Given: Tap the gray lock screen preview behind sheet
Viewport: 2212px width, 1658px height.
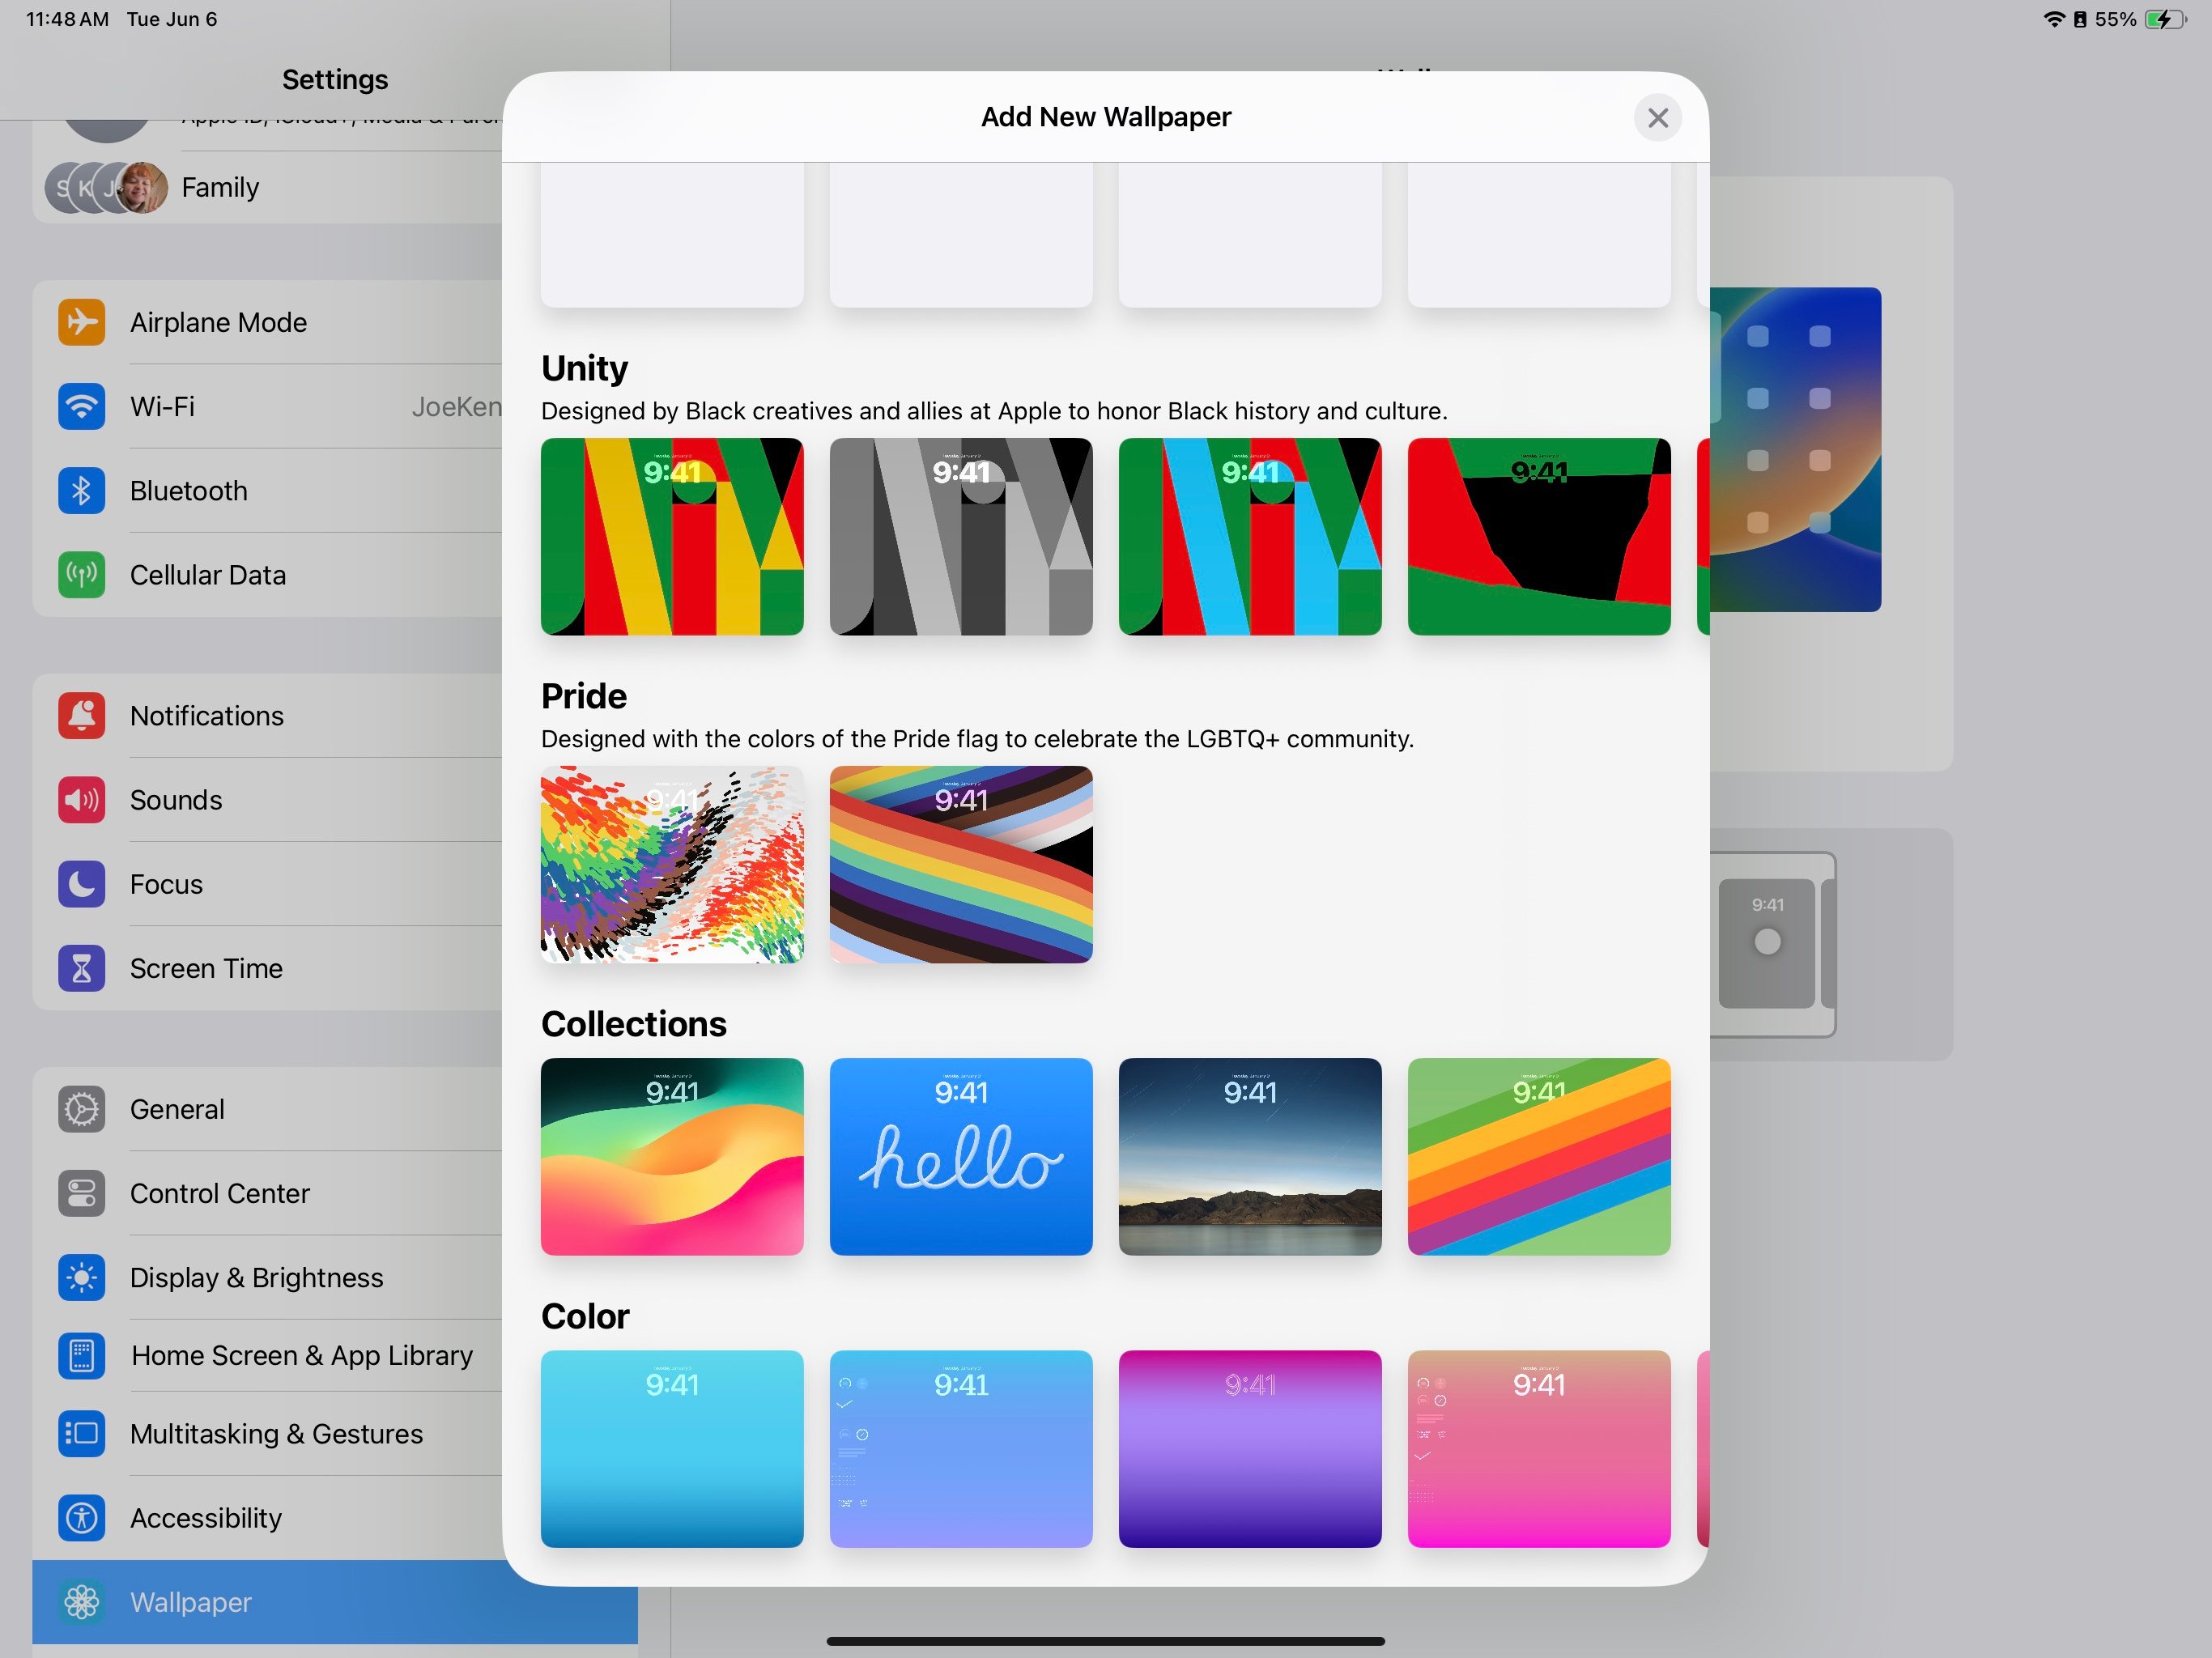Looking at the screenshot, I should pos(1766,943).
